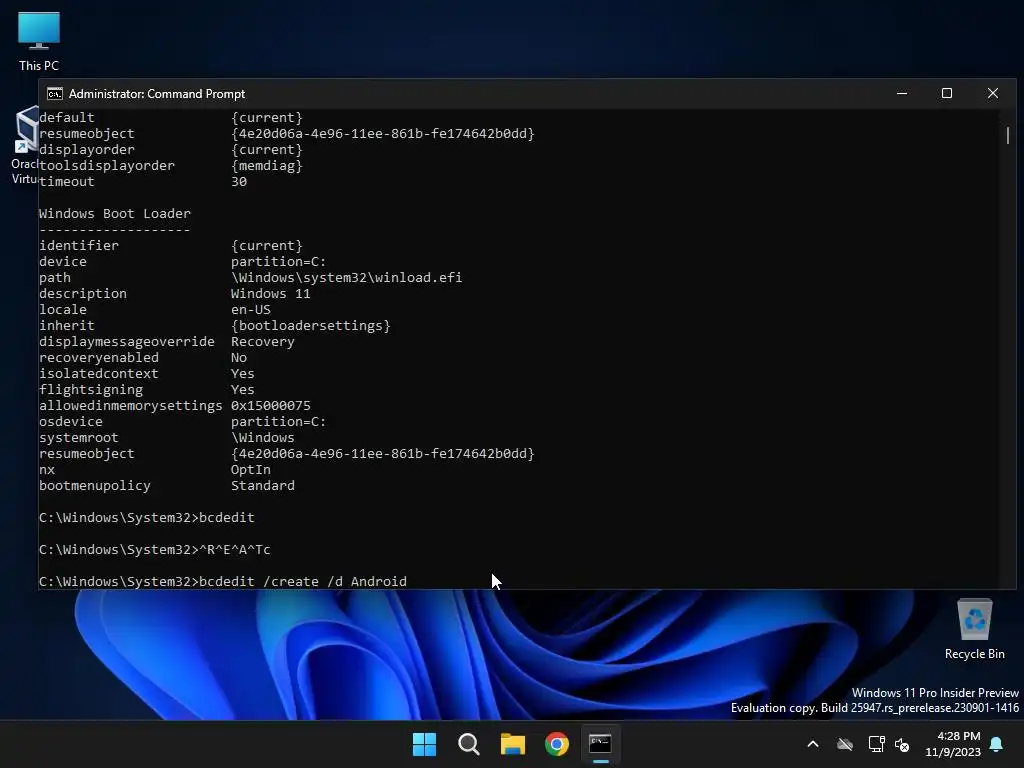Close the Command Prompt window
The height and width of the screenshot is (768, 1024).
click(x=993, y=93)
